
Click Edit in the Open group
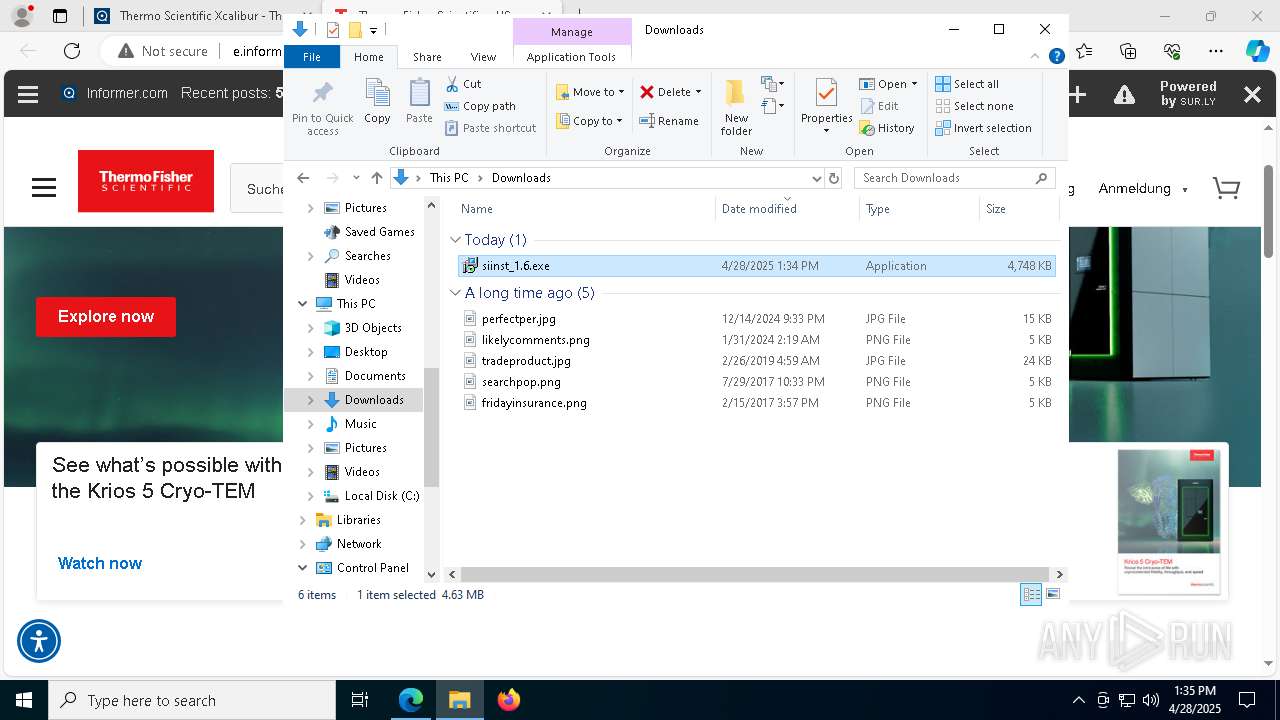click(879, 106)
